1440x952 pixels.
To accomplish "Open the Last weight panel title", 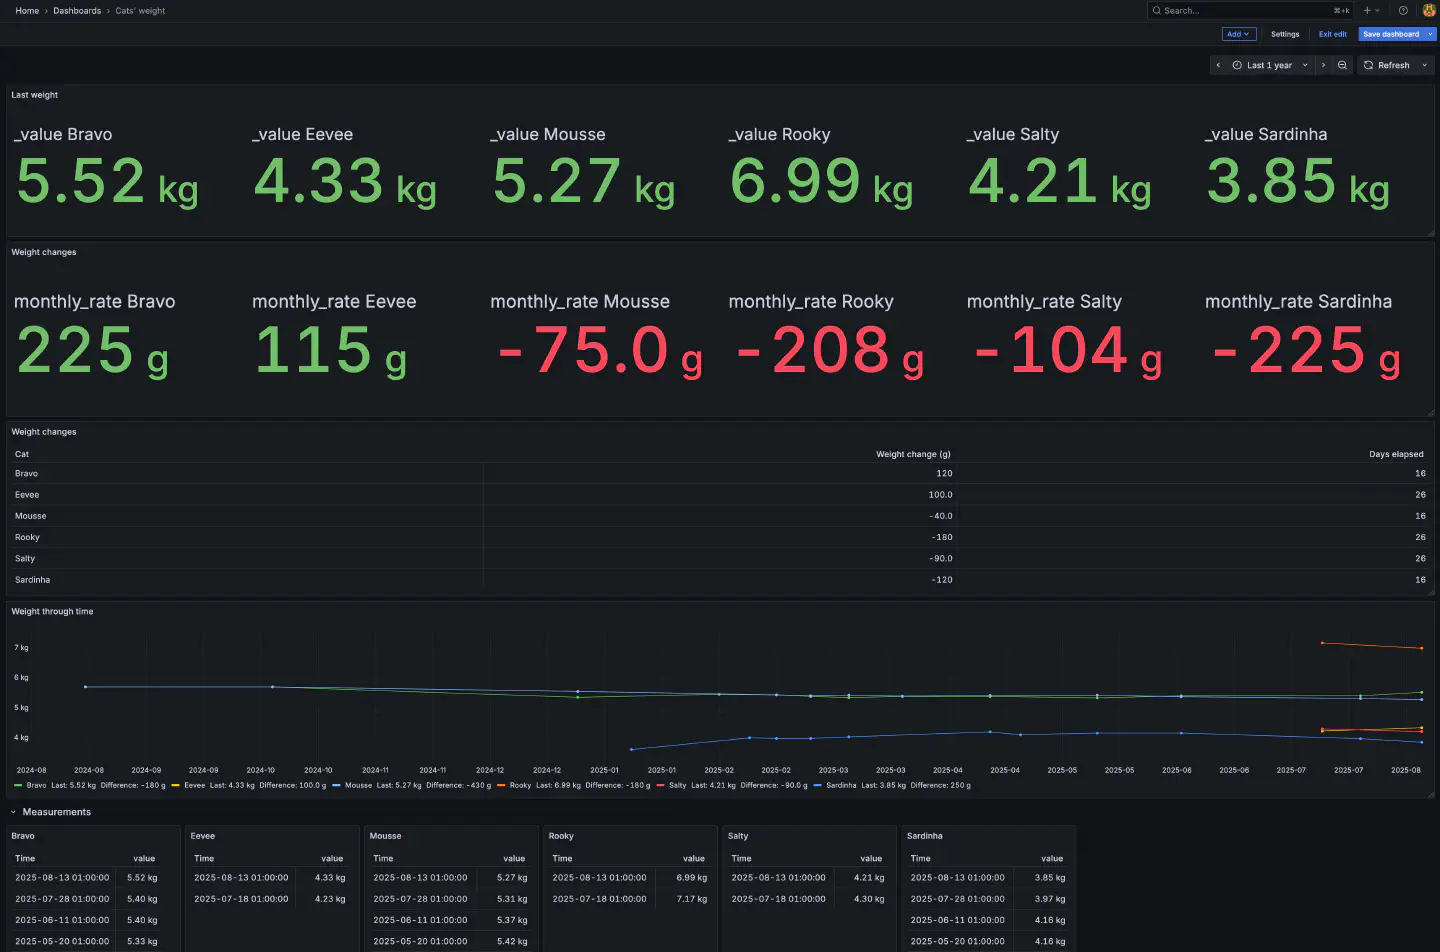I will coord(35,95).
